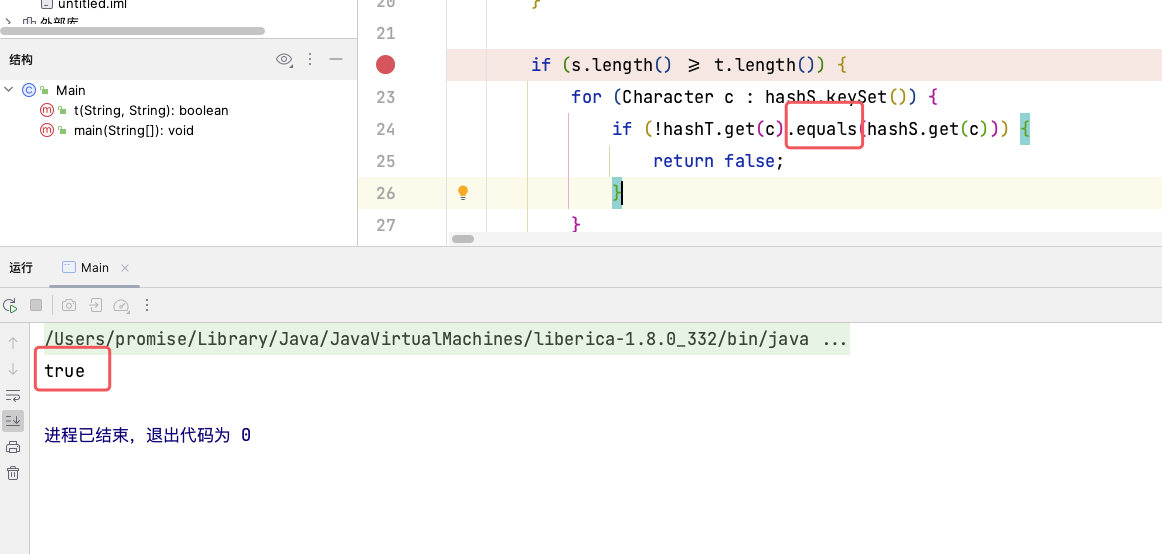Click the '.equals' call on line 24
Viewport: 1162px width, 554px height.
pos(824,129)
